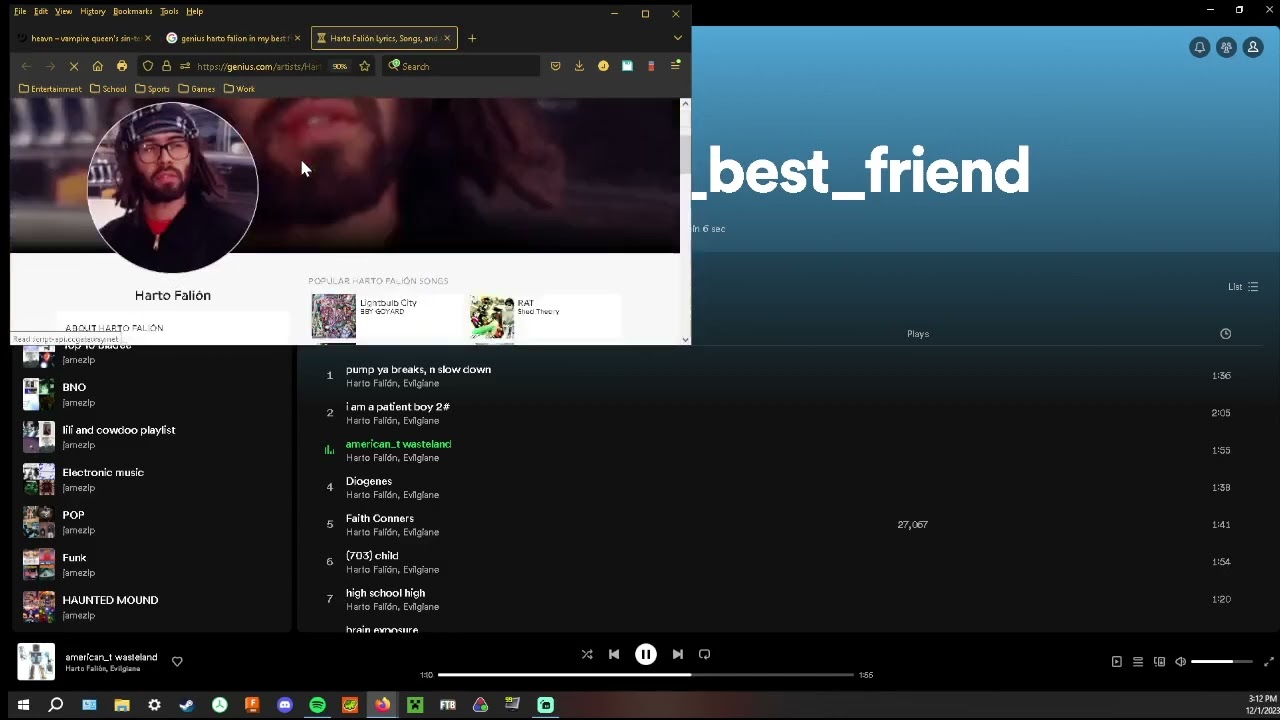The image size is (1280, 720).
Task: Click the genius.com URL address bar
Action: pyautogui.click(x=258, y=66)
